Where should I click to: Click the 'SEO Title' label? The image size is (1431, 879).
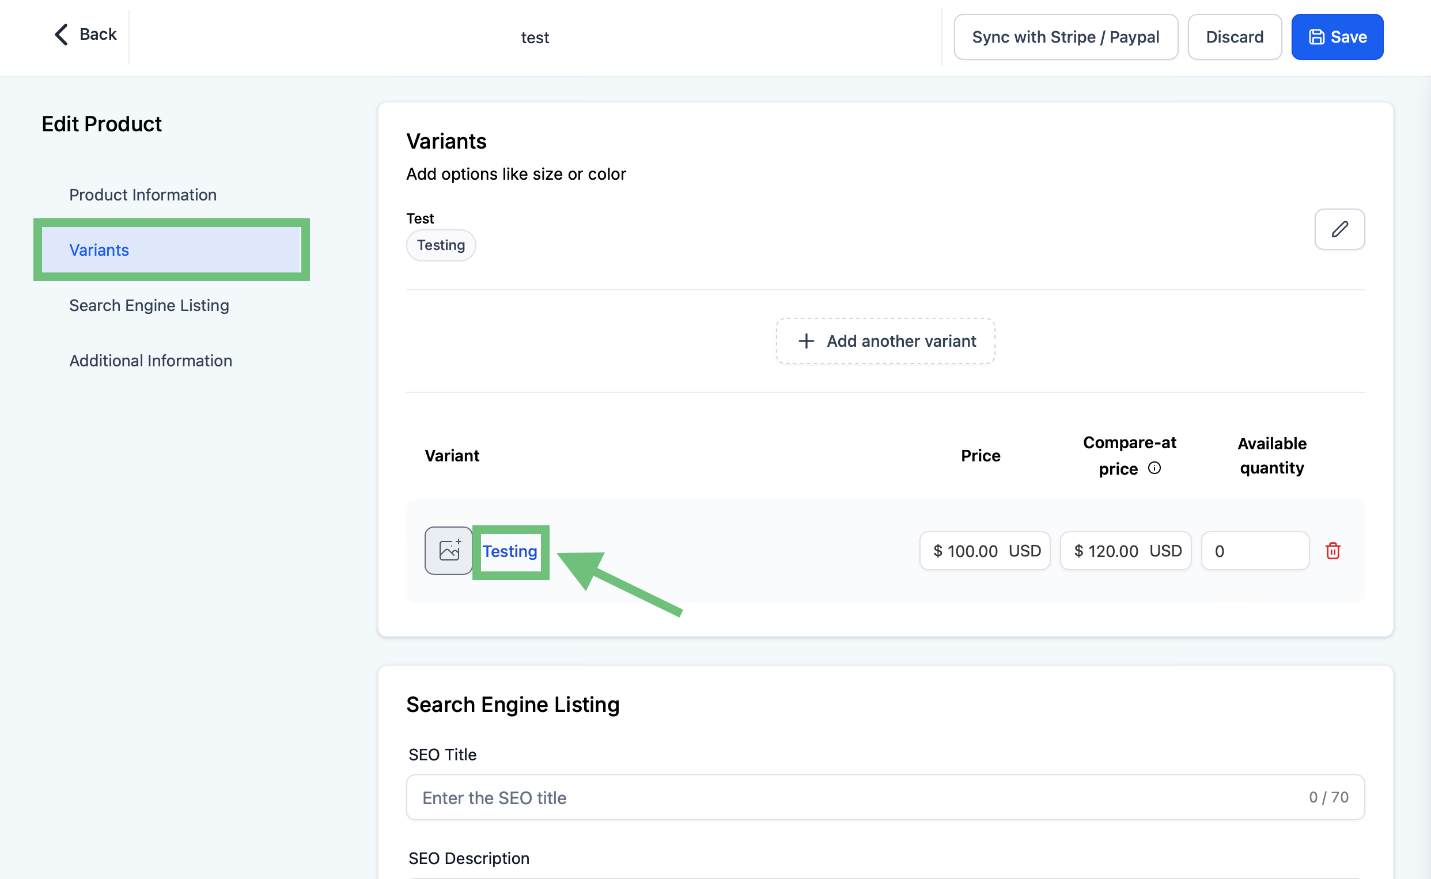click(442, 755)
